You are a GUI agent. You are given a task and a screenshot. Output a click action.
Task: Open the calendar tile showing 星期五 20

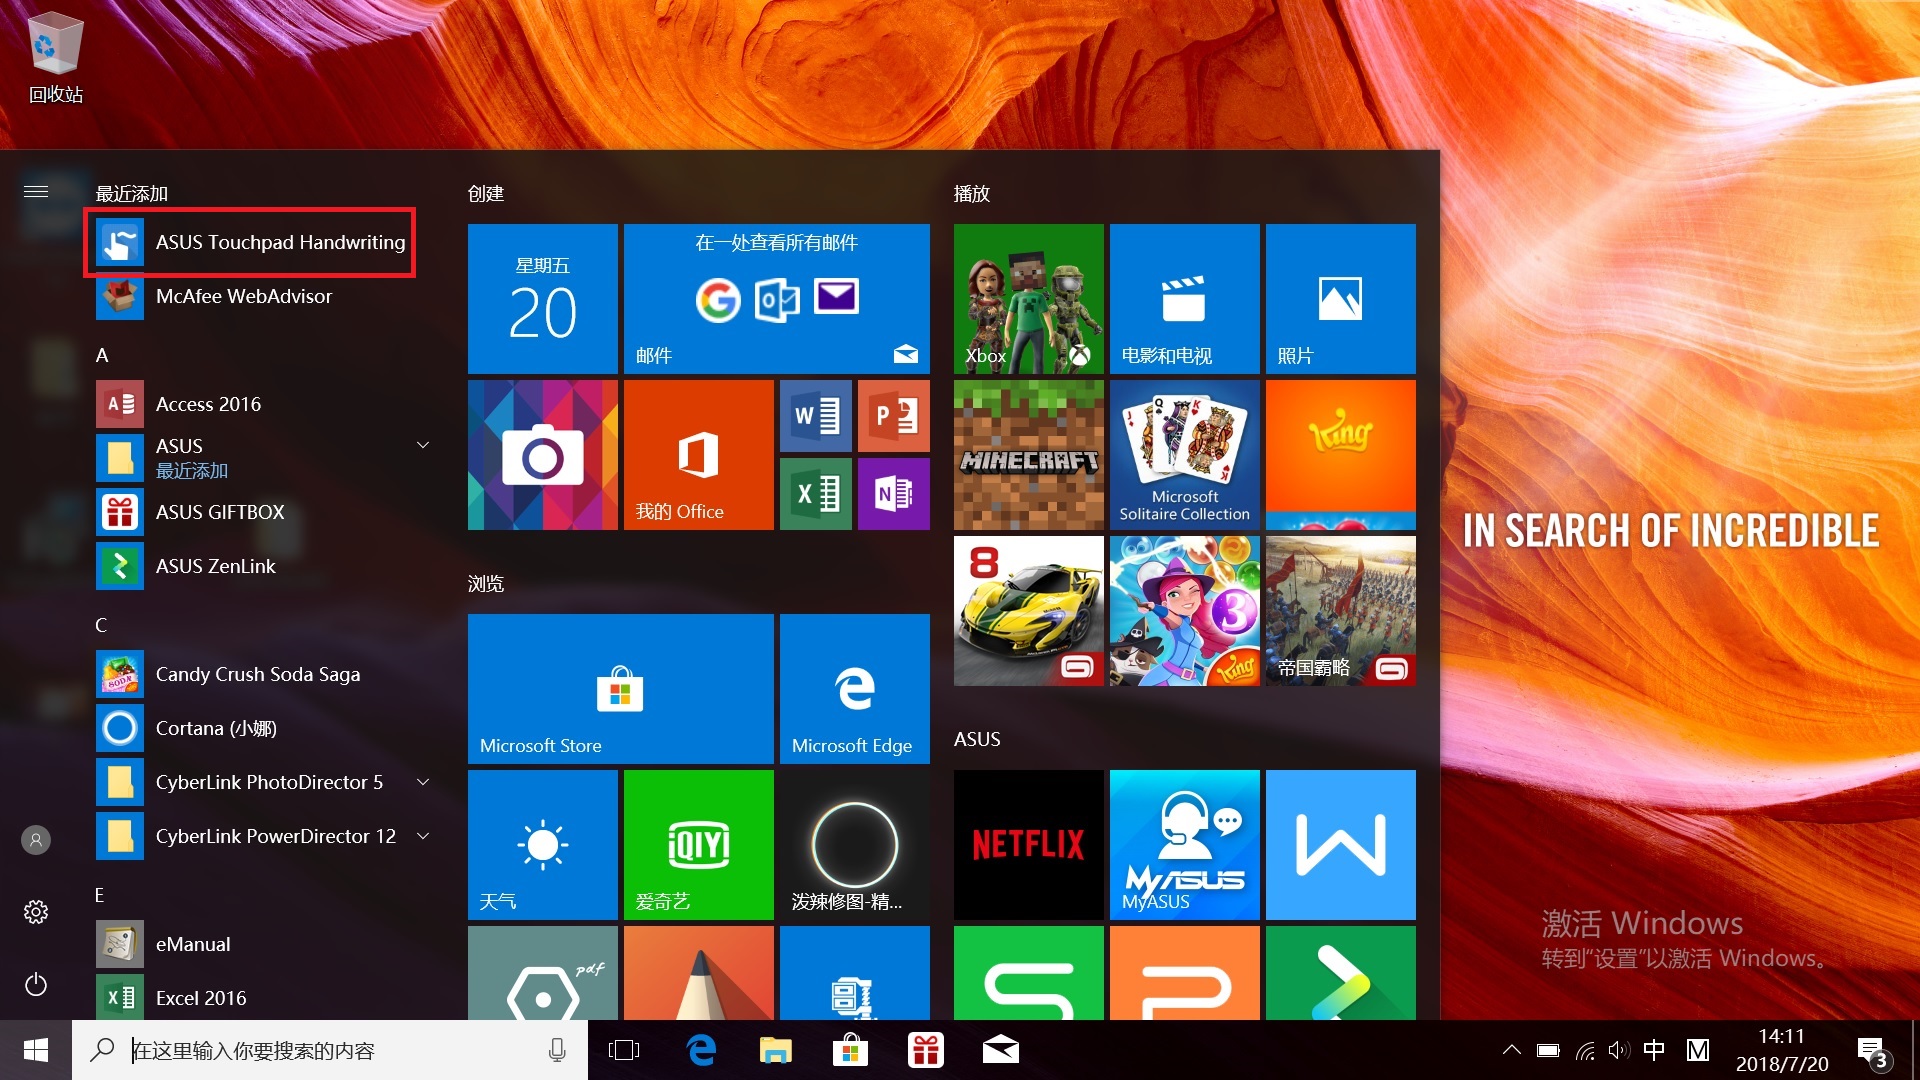[543, 299]
